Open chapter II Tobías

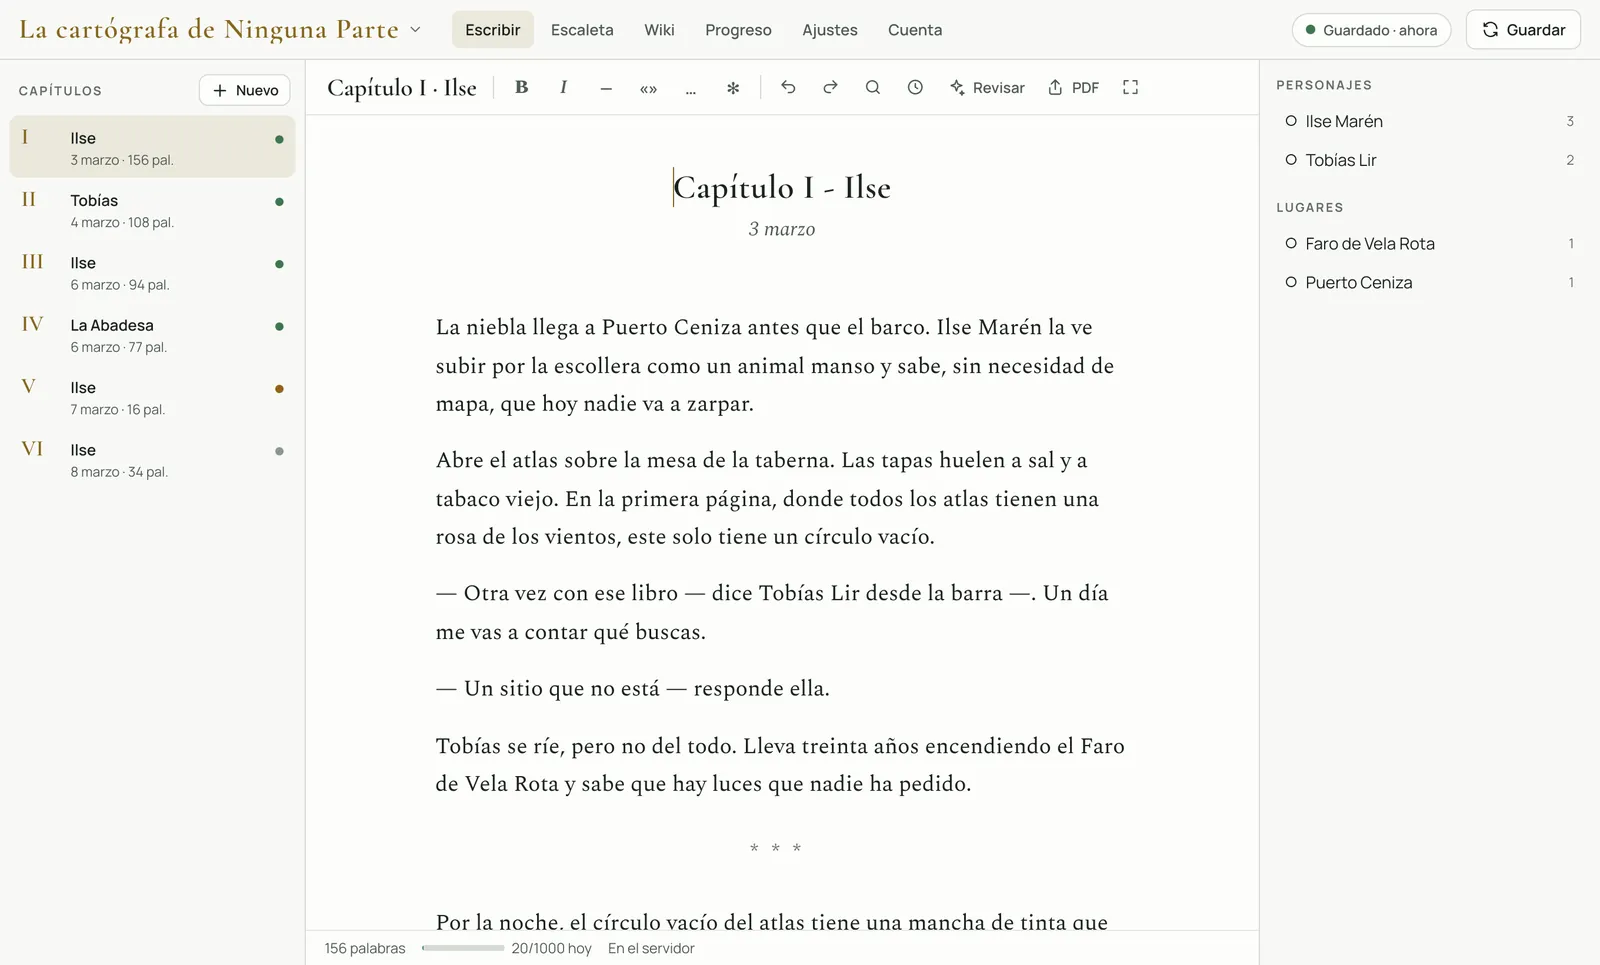coord(152,210)
